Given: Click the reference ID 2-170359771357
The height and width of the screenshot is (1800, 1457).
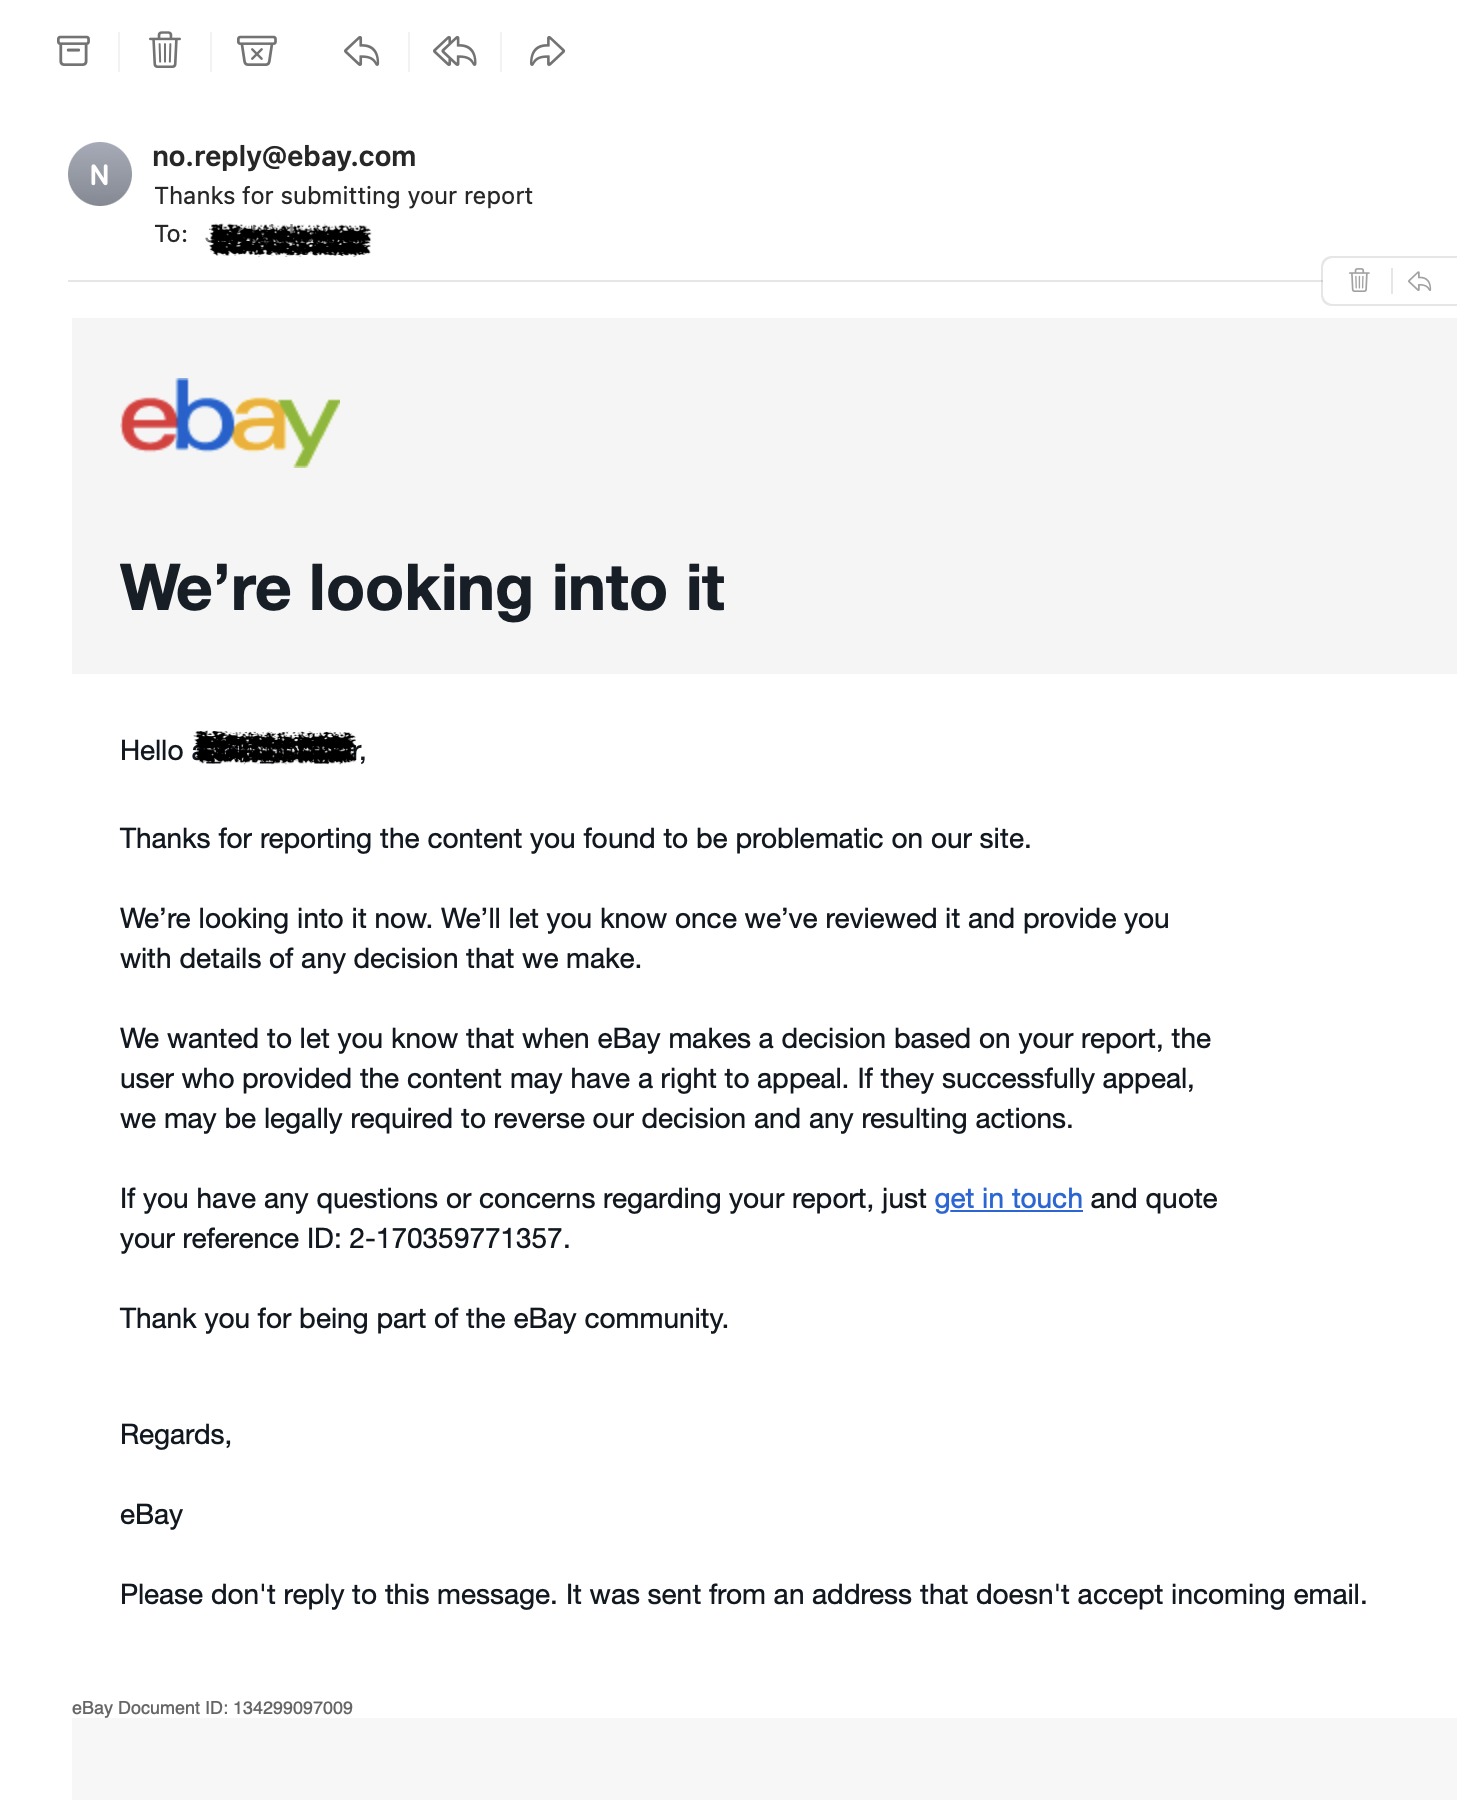Looking at the screenshot, I should click(x=458, y=1239).
